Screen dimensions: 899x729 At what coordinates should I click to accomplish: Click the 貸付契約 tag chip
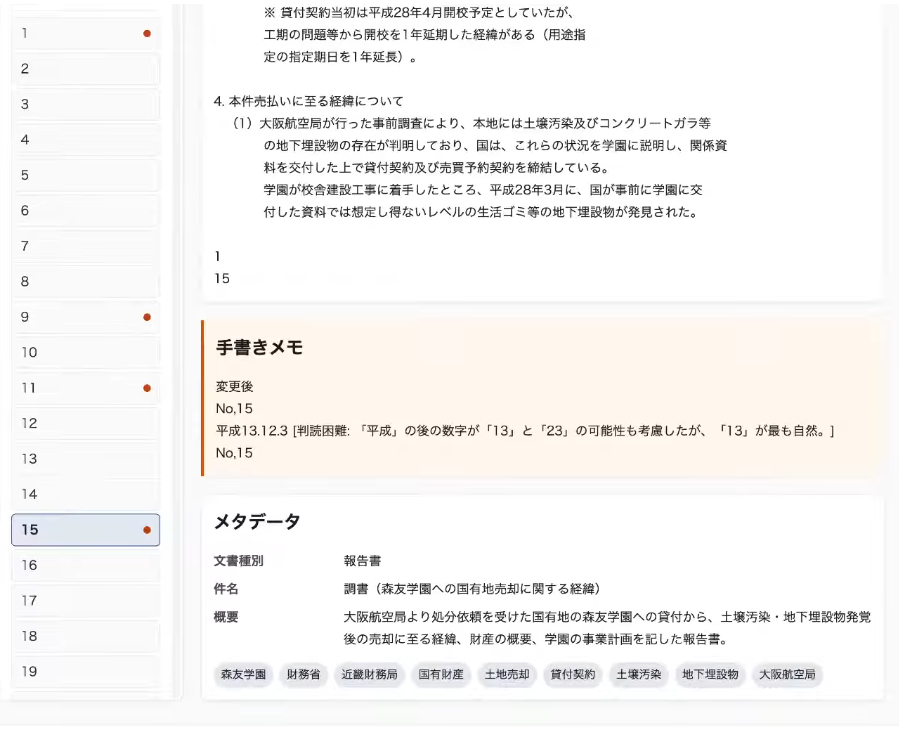(573, 675)
